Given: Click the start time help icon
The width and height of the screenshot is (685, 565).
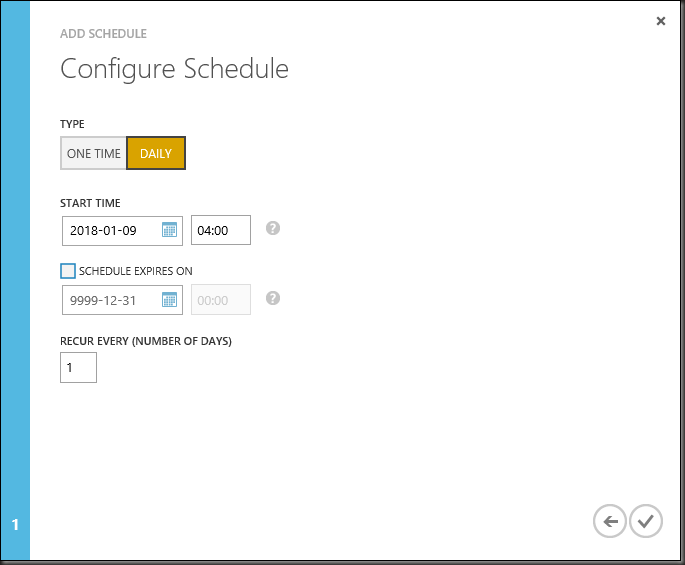Looking at the screenshot, I should coord(273,228).
